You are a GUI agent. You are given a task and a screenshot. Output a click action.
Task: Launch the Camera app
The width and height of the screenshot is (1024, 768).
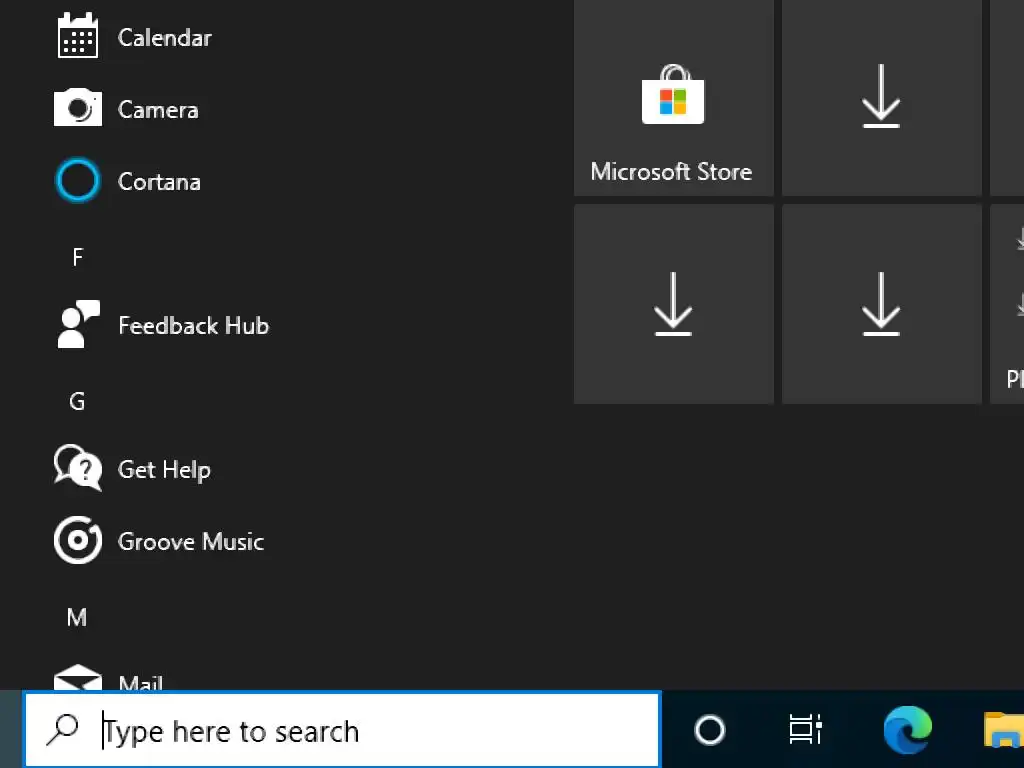click(157, 110)
